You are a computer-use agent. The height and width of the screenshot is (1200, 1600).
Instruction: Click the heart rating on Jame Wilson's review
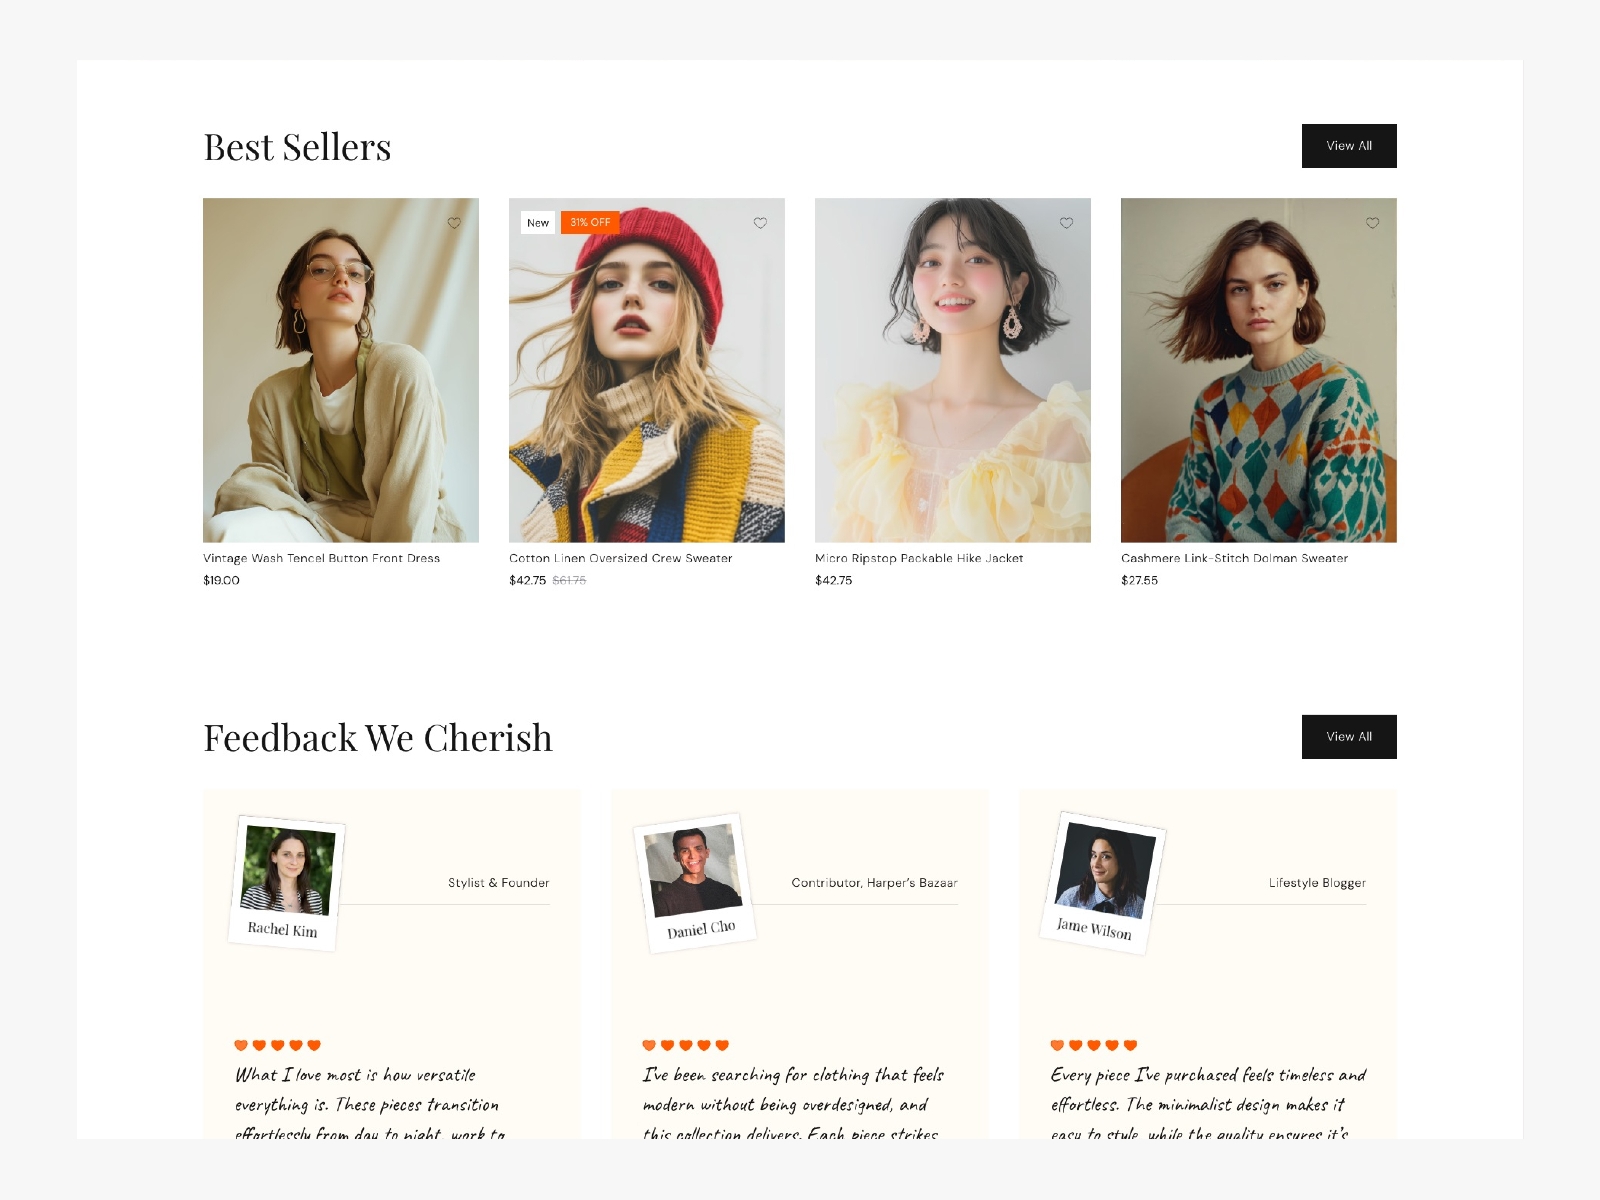coord(1093,1045)
